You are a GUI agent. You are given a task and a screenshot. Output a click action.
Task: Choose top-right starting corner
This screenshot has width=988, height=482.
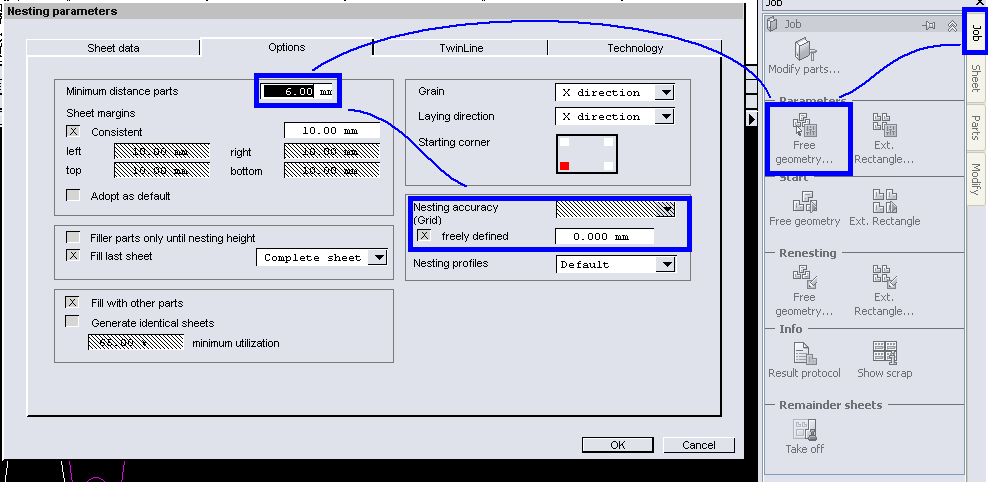click(x=608, y=142)
